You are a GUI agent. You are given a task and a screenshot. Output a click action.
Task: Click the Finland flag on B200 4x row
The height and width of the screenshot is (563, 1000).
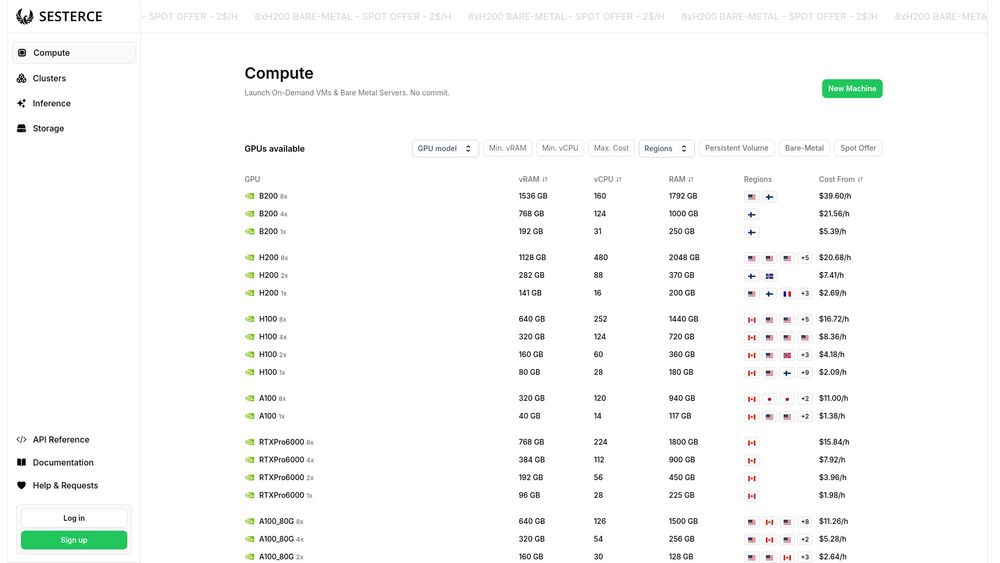(x=752, y=215)
